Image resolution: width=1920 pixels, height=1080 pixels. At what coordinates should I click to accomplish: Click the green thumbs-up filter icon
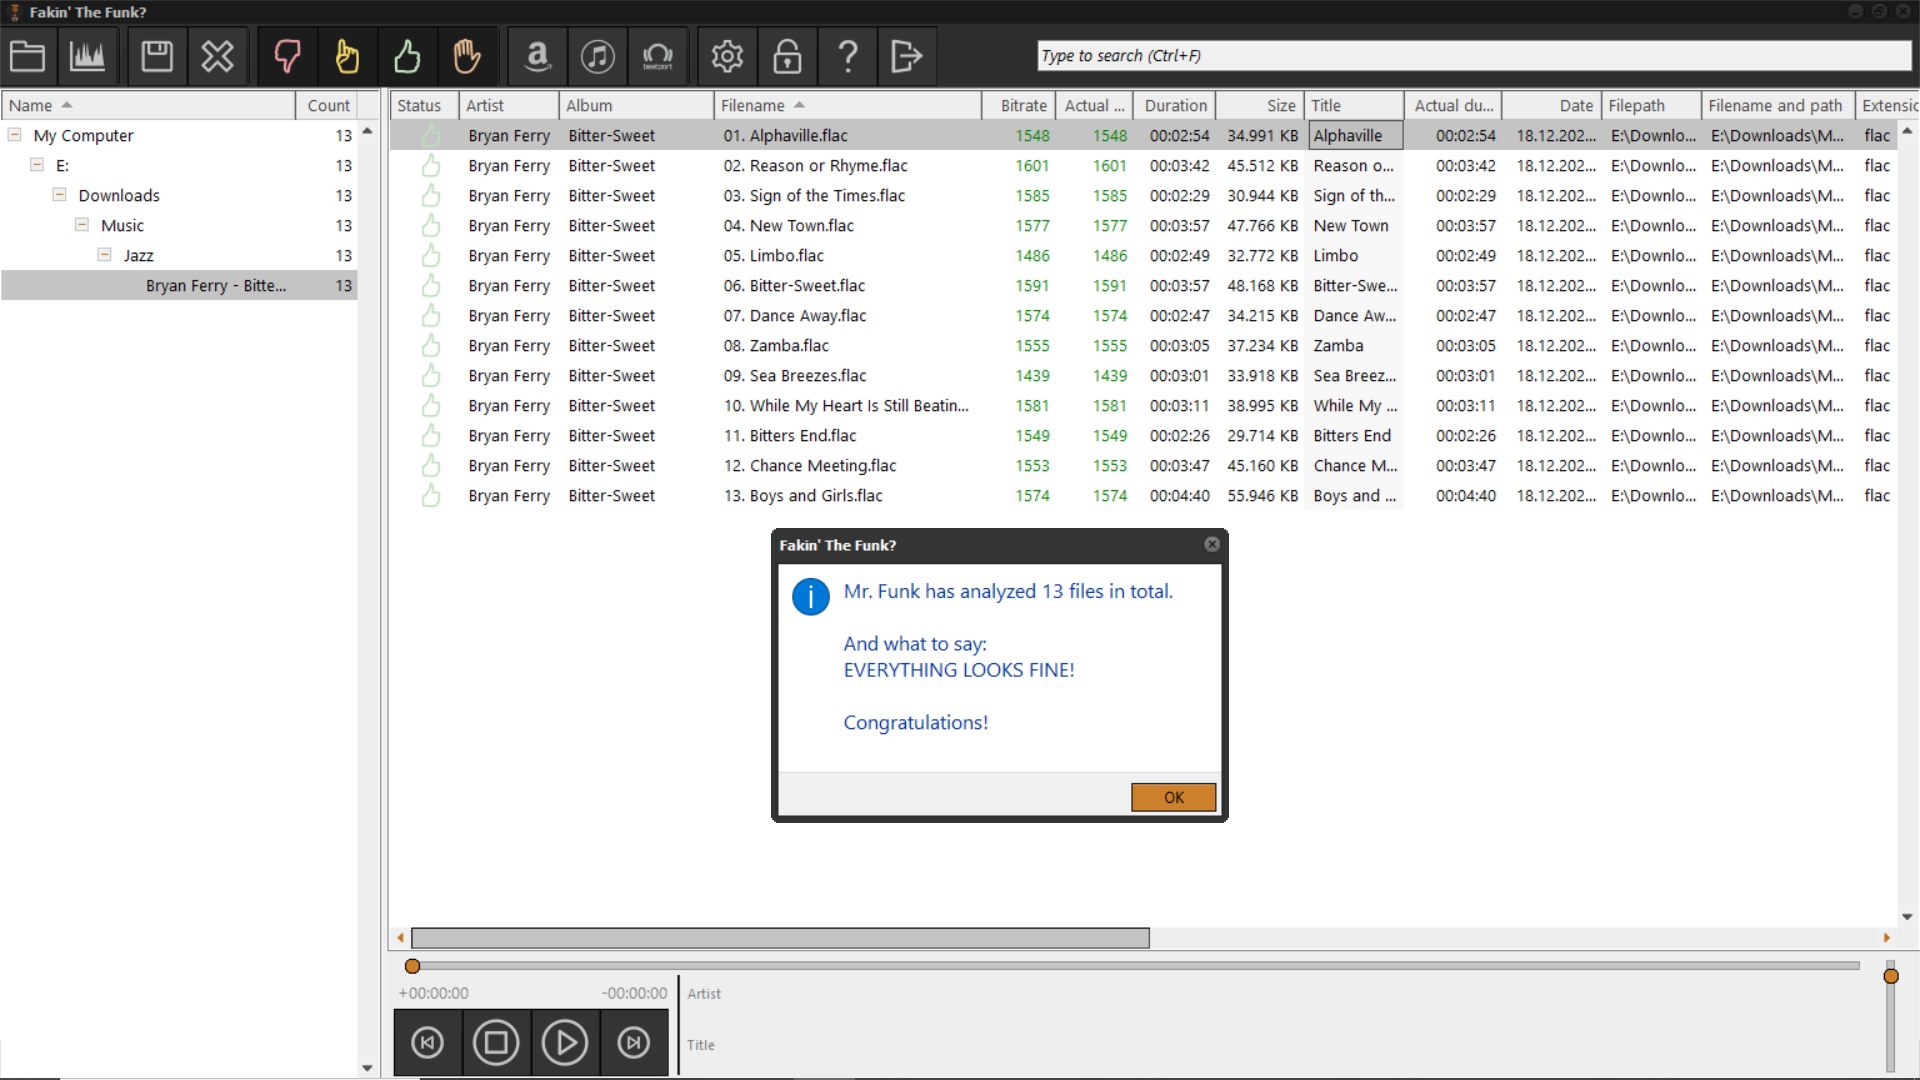407,56
